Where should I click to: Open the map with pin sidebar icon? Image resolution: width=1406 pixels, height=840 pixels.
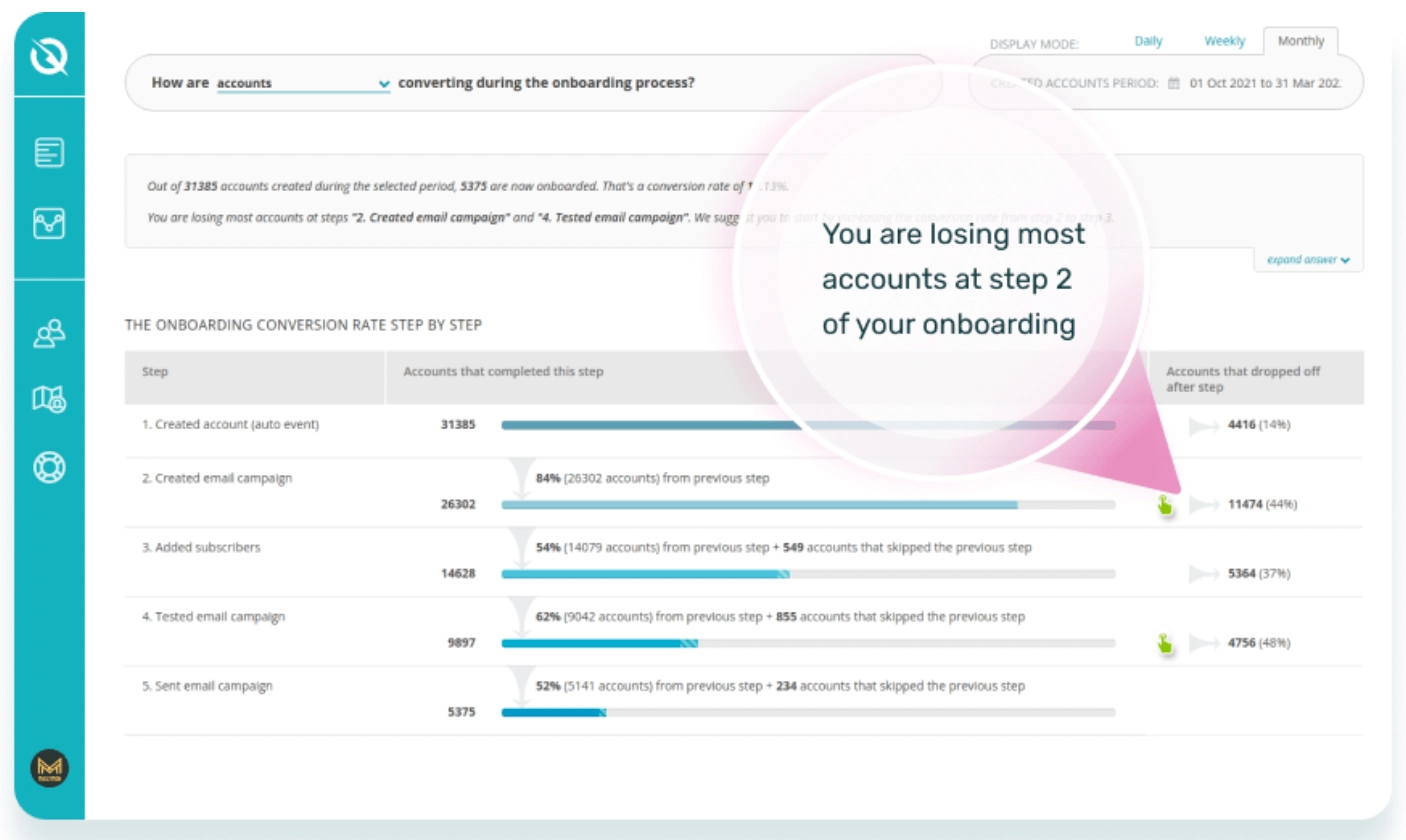(49, 400)
